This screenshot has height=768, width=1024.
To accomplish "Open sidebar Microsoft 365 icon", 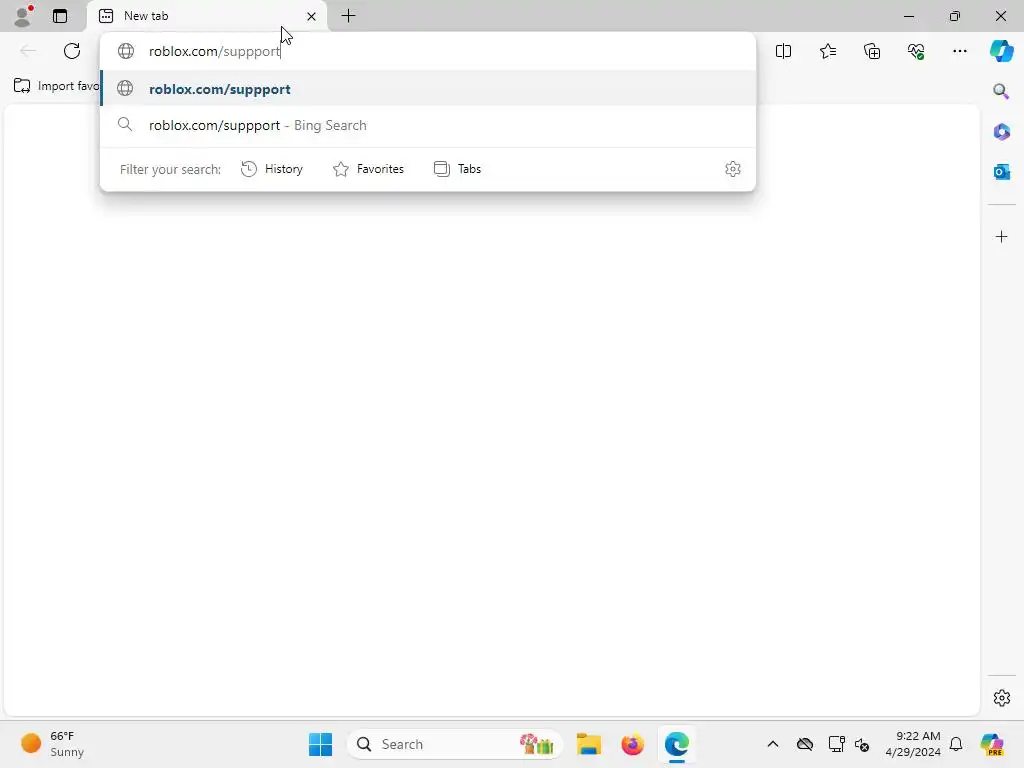I will 1001,131.
